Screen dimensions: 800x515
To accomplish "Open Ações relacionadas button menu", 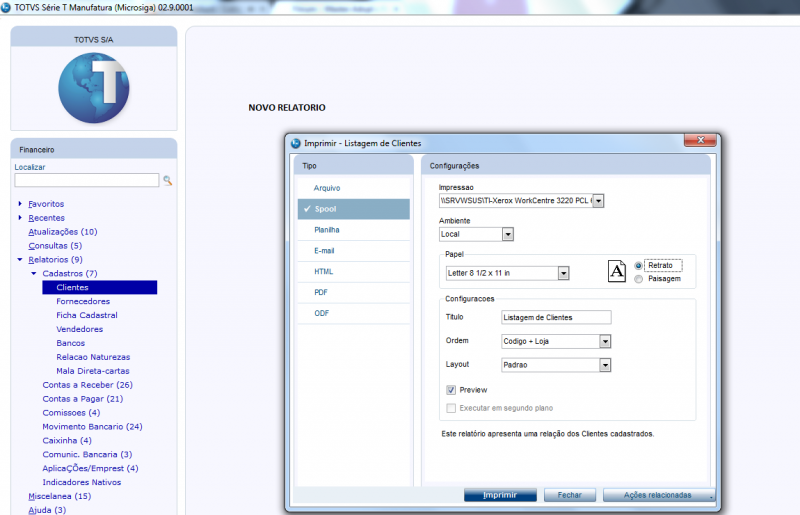I will click(659, 495).
